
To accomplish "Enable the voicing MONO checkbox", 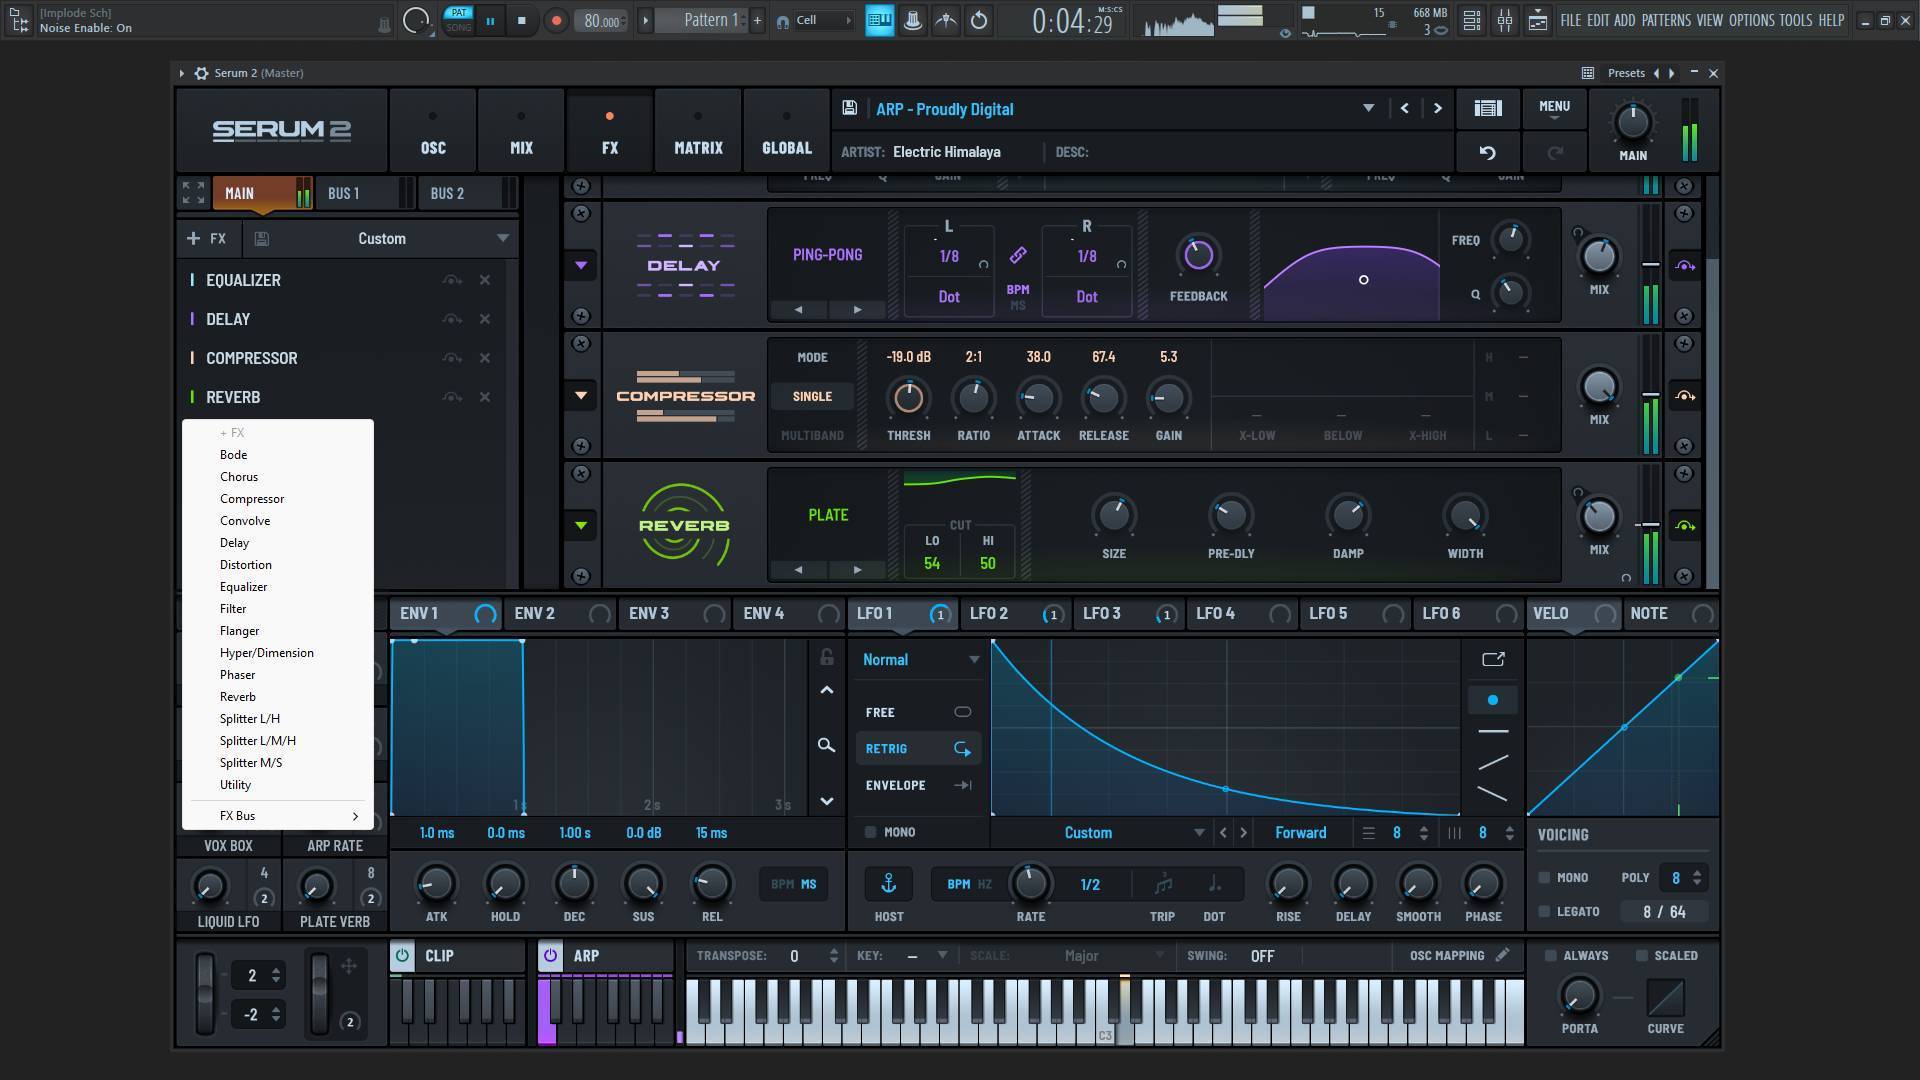I will (1544, 877).
